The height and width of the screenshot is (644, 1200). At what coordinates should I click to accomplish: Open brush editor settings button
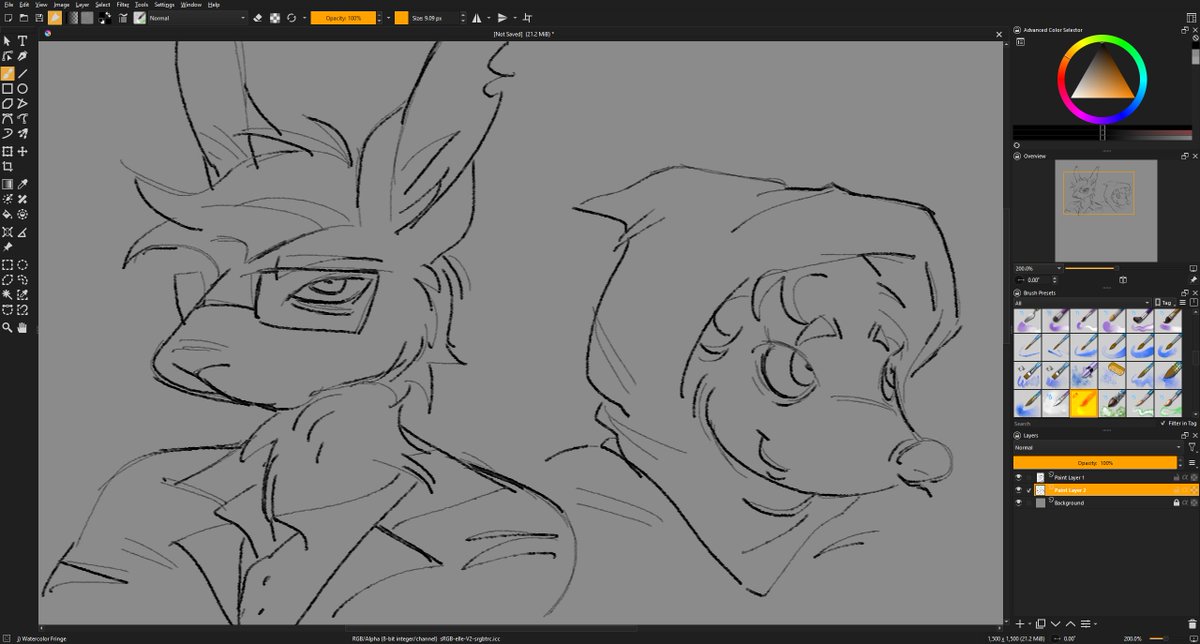(124, 18)
